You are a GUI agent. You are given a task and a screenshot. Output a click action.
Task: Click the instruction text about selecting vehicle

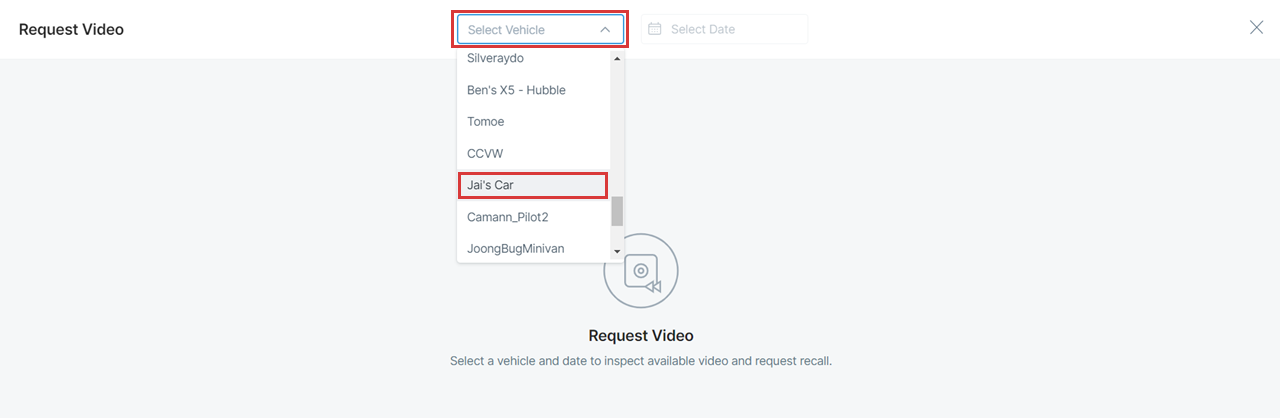[641, 361]
